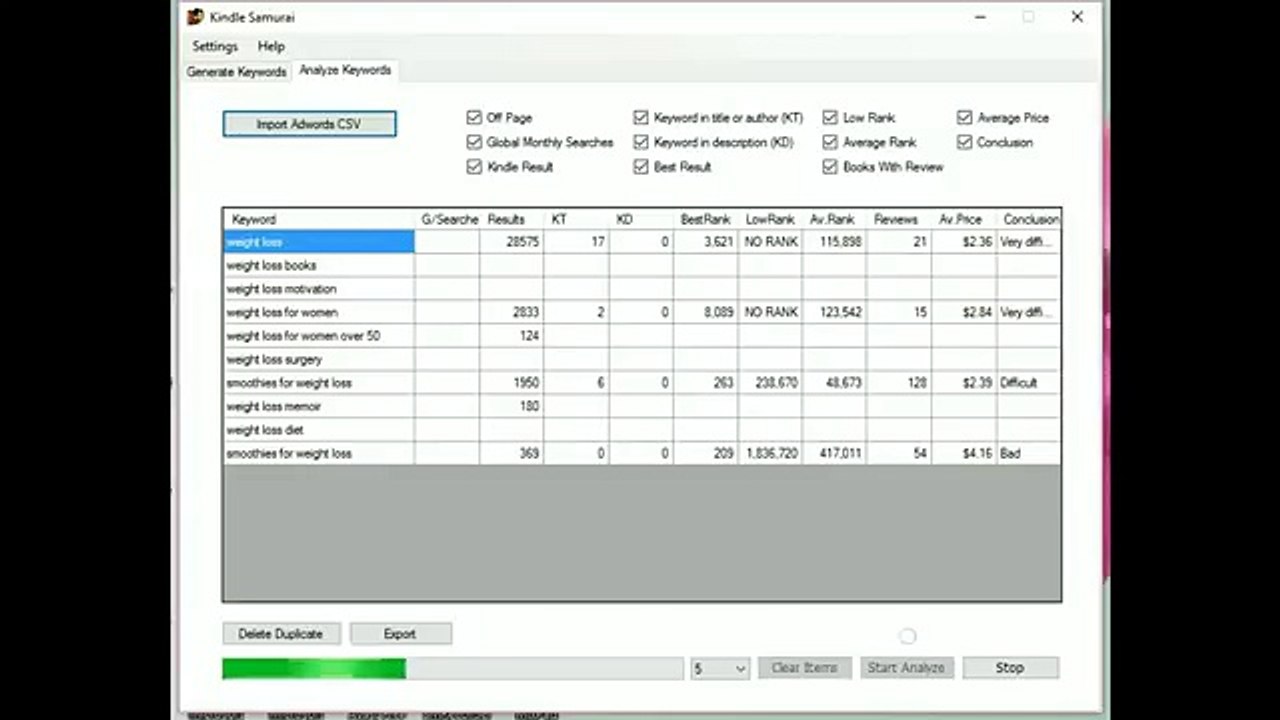Image resolution: width=1280 pixels, height=720 pixels.
Task: Toggle Books With Review checkbox
Action: (x=830, y=167)
